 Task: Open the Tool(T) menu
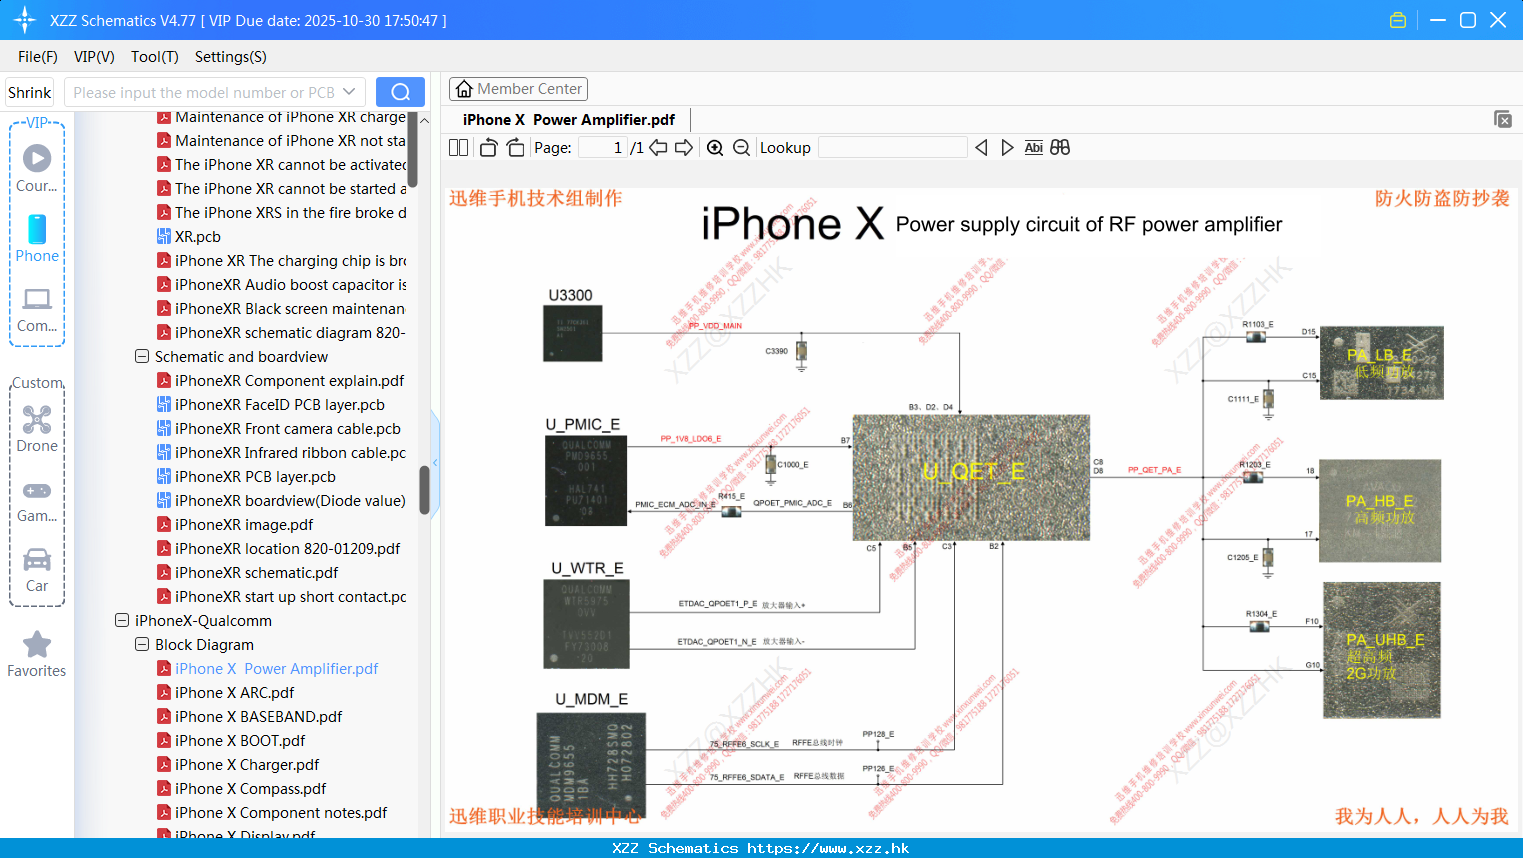pos(155,57)
